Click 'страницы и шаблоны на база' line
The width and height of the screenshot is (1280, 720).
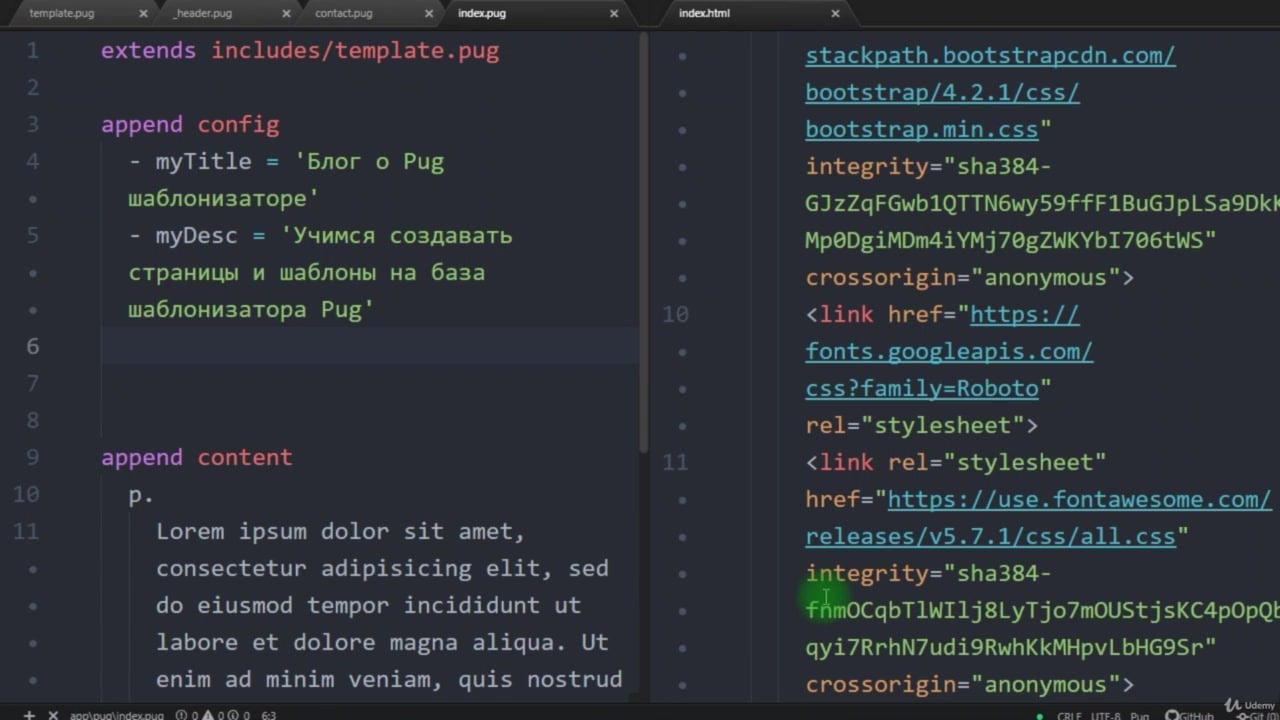[x=306, y=273]
